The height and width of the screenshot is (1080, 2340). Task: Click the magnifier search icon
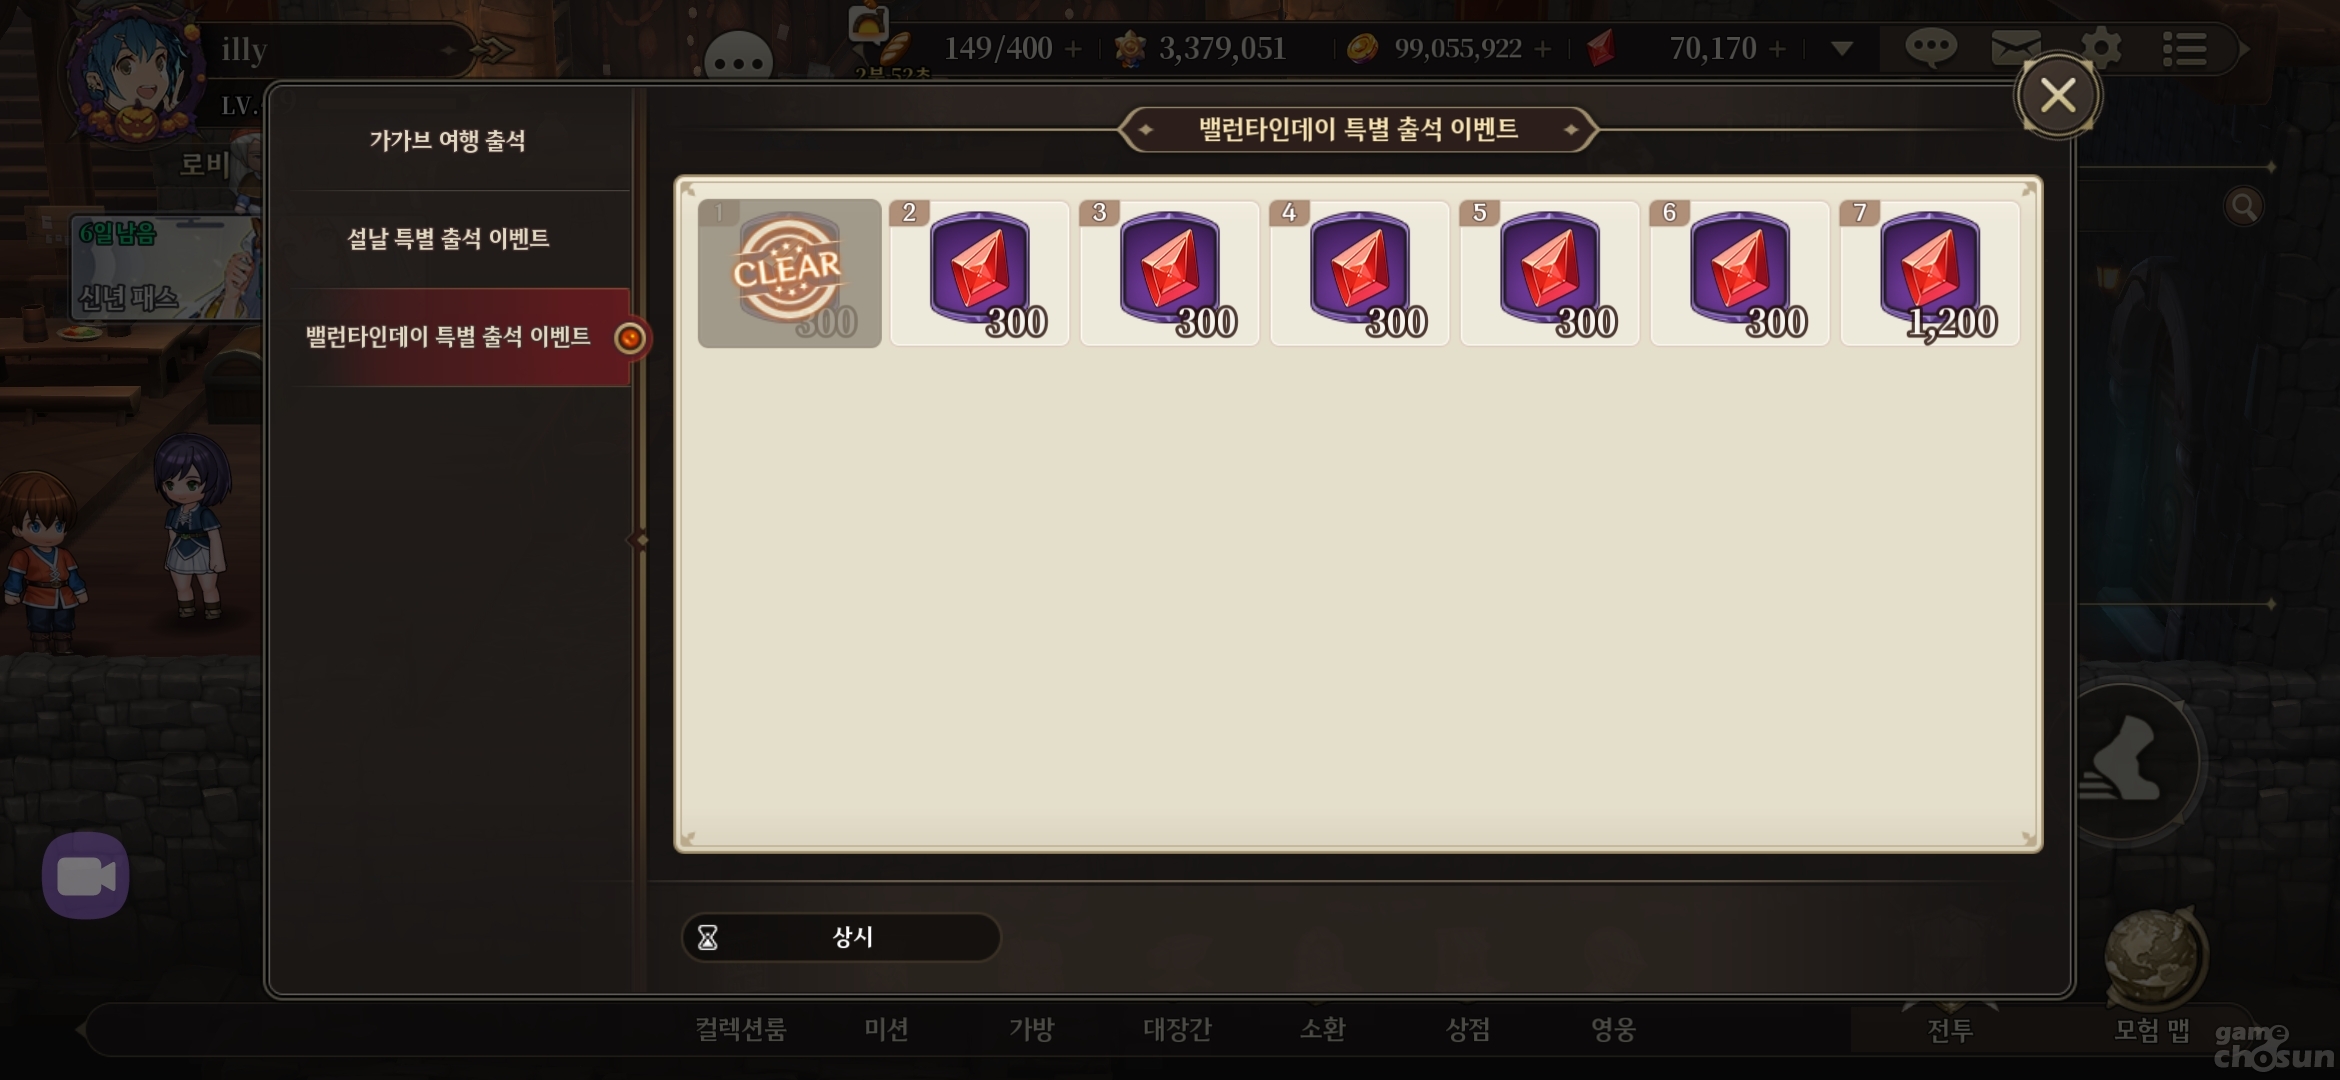[2243, 207]
